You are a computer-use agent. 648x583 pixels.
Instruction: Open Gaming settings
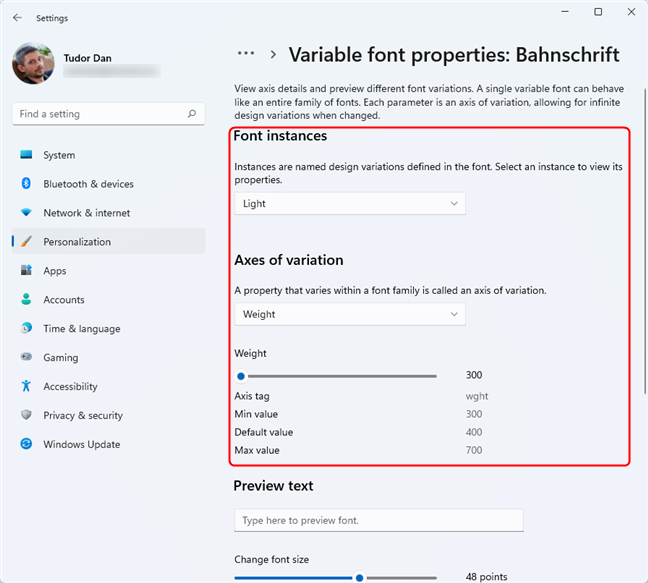pyautogui.click(x=108, y=357)
